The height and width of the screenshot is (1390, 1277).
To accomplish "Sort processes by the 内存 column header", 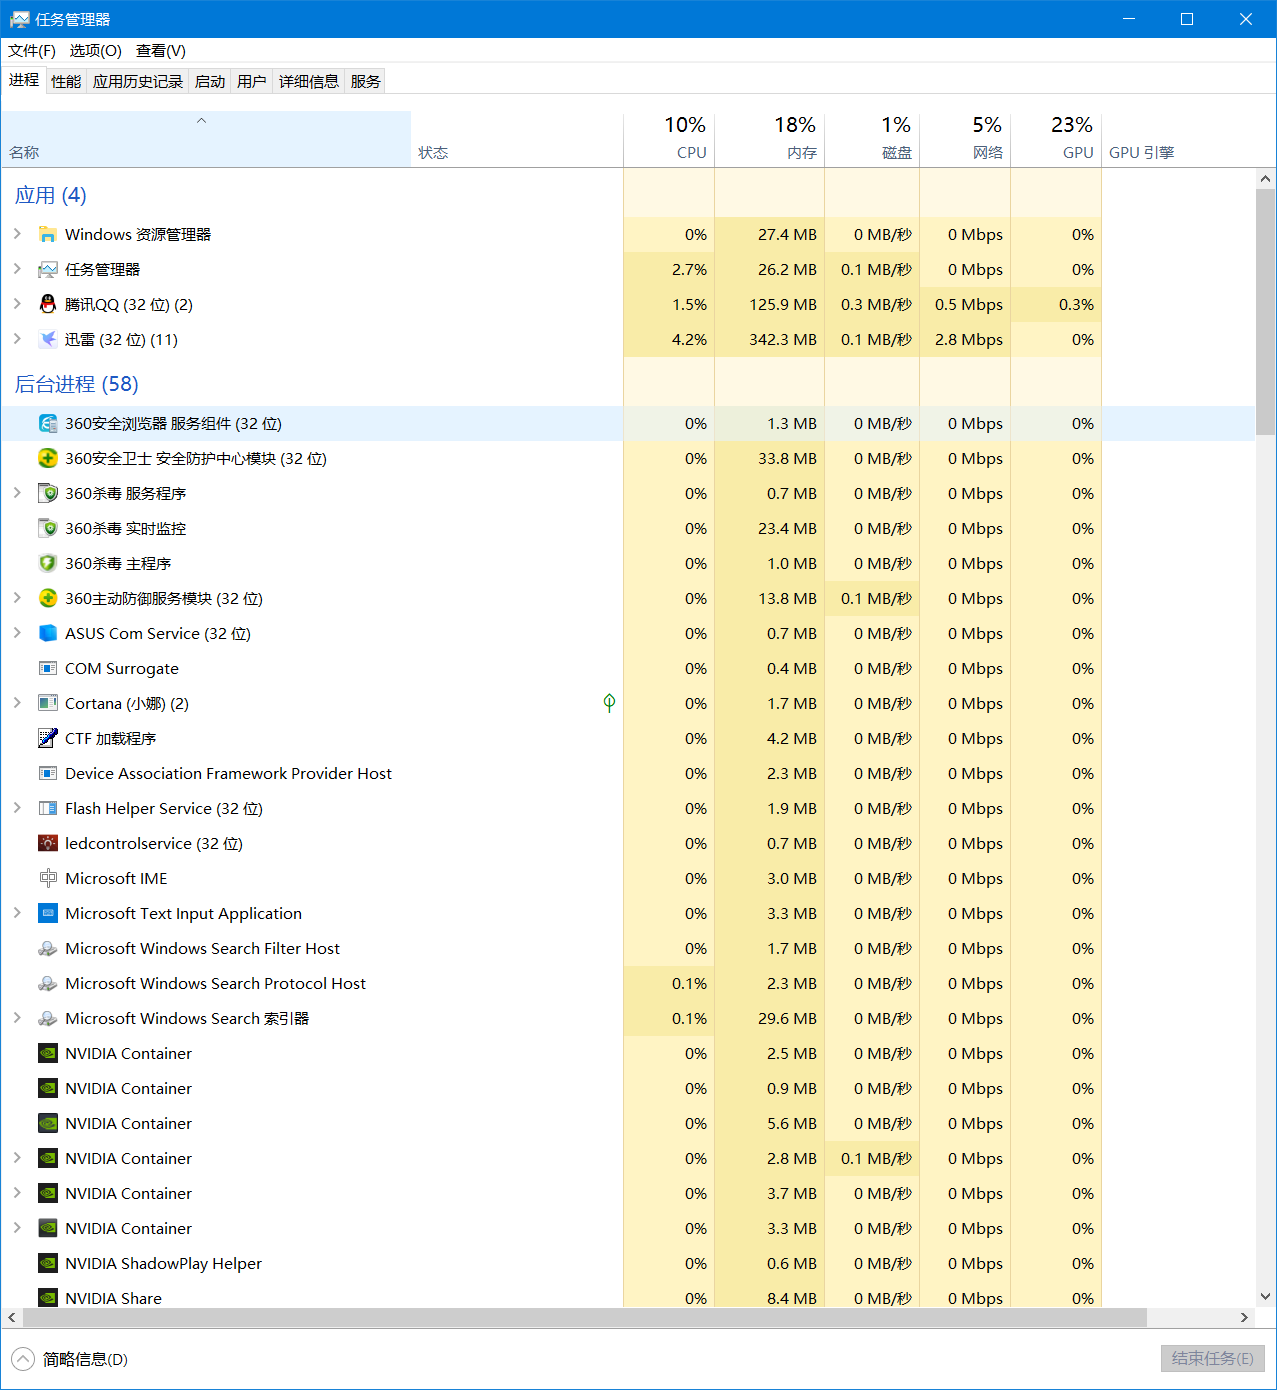I will [770, 138].
